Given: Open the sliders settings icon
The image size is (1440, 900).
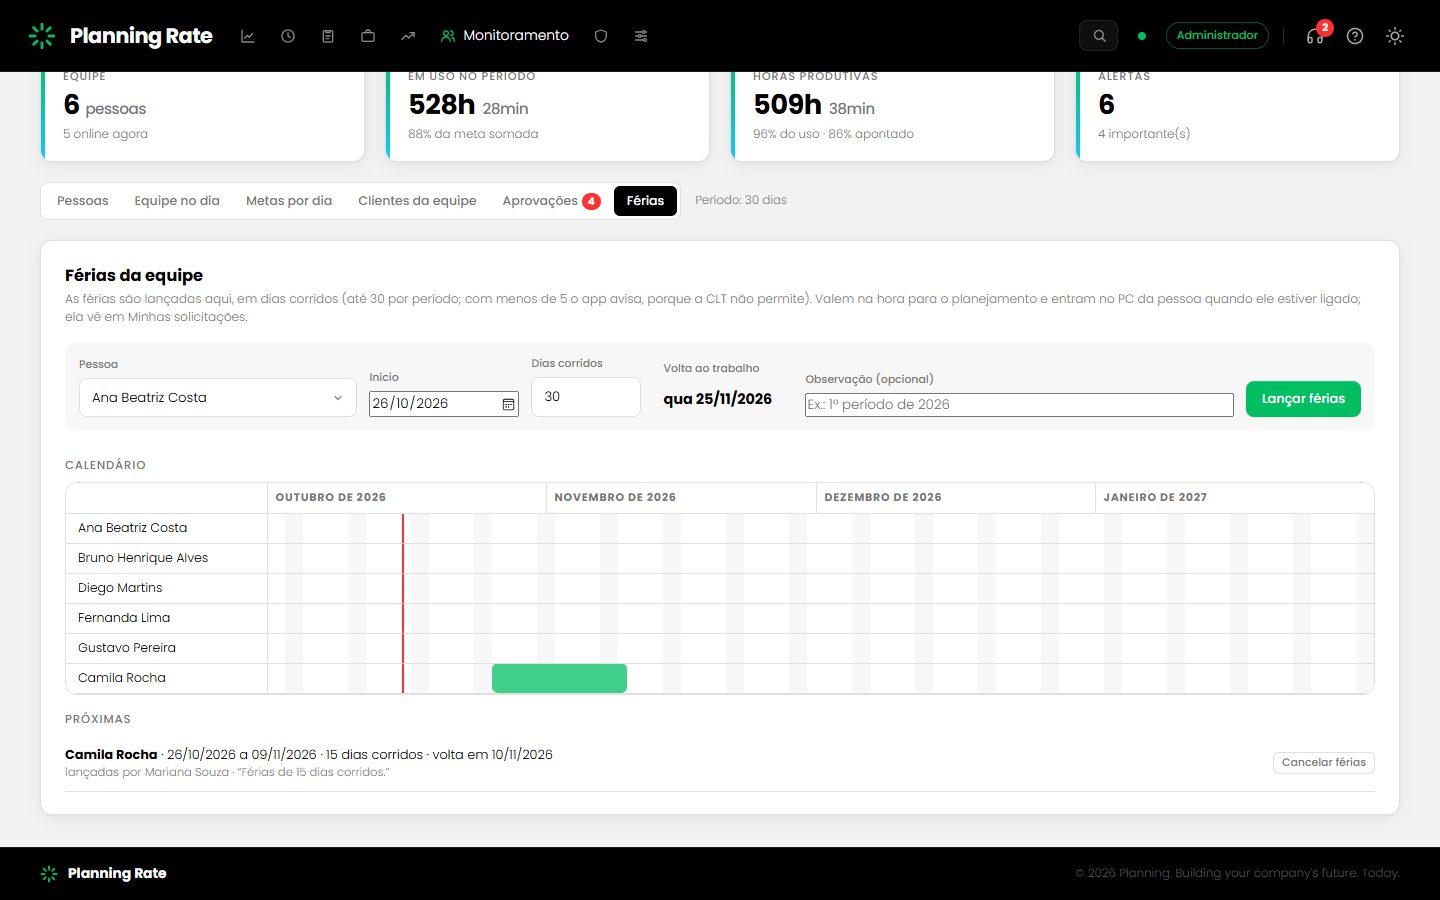Looking at the screenshot, I should [x=641, y=36].
